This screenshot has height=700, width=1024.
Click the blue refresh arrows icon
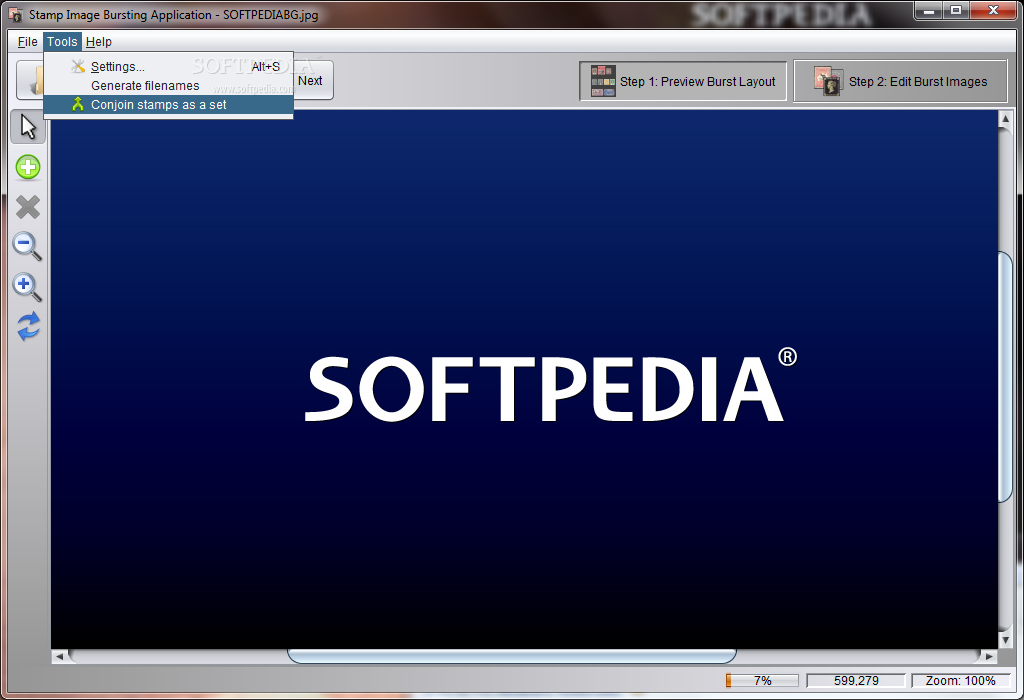[28, 326]
